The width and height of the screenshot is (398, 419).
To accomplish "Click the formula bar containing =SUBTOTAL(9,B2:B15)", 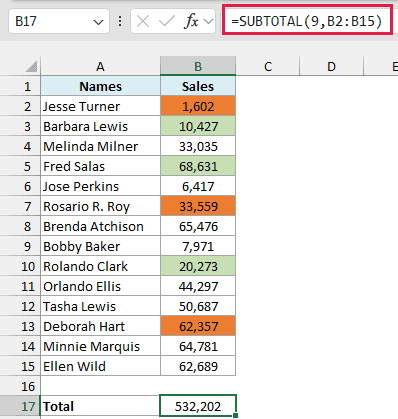I will pyautogui.click(x=308, y=22).
